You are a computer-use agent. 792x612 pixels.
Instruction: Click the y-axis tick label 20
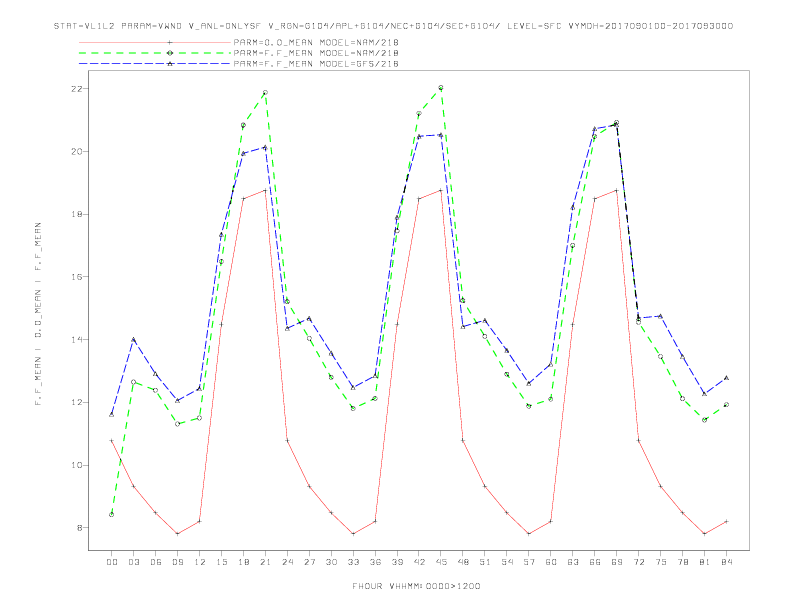[76, 151]
